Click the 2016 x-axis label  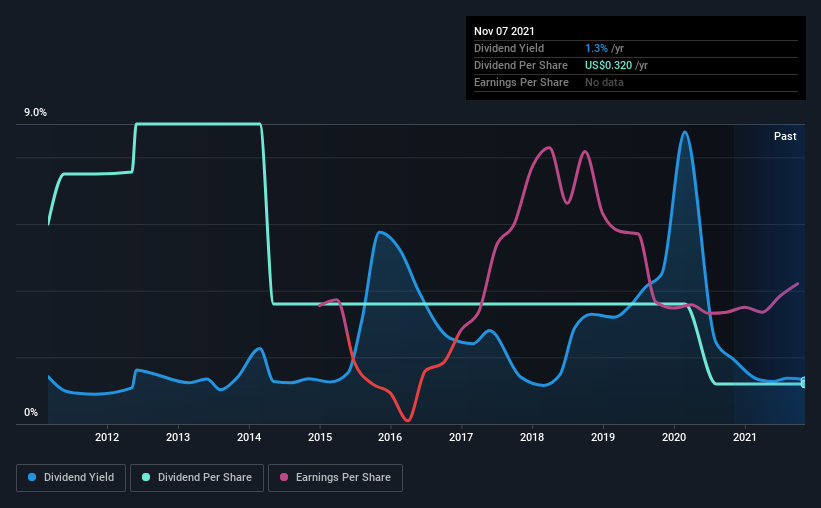[x=390, y=437]
